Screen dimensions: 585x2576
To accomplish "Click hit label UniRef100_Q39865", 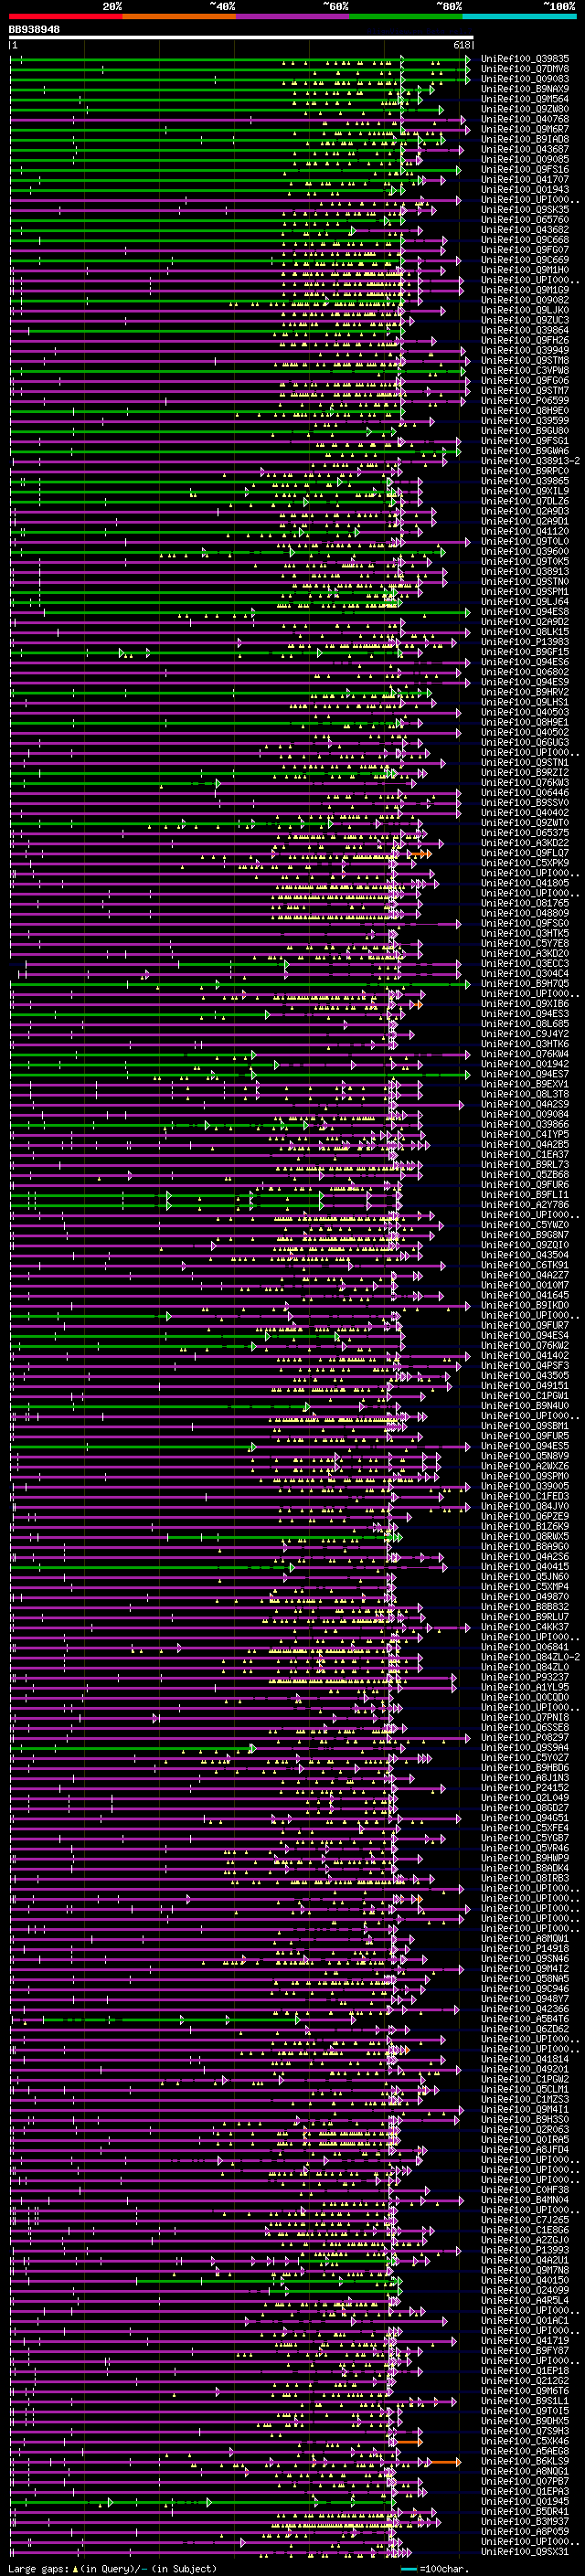I will [525, 481].
